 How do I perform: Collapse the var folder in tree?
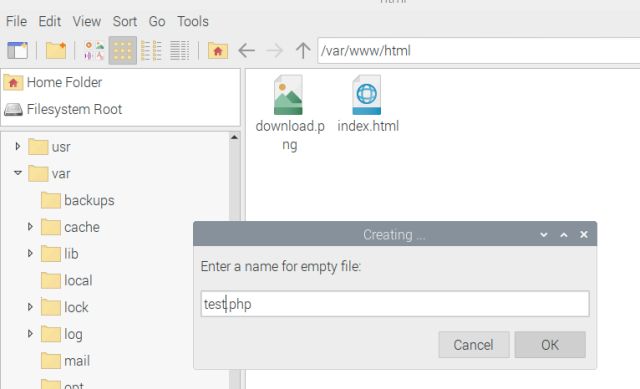(18, 173)
